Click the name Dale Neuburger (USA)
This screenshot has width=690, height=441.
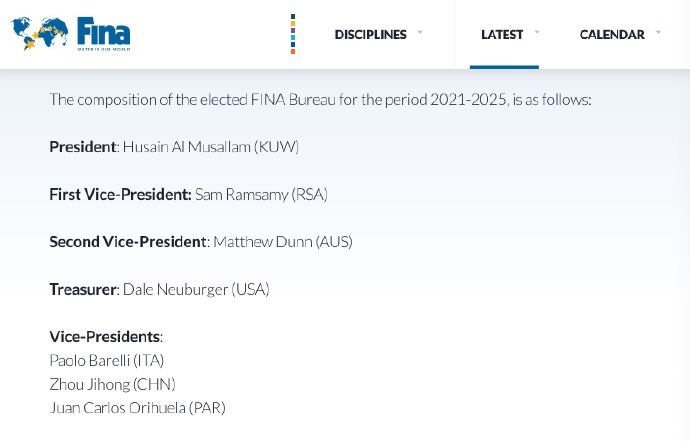[x=196, y=289]
